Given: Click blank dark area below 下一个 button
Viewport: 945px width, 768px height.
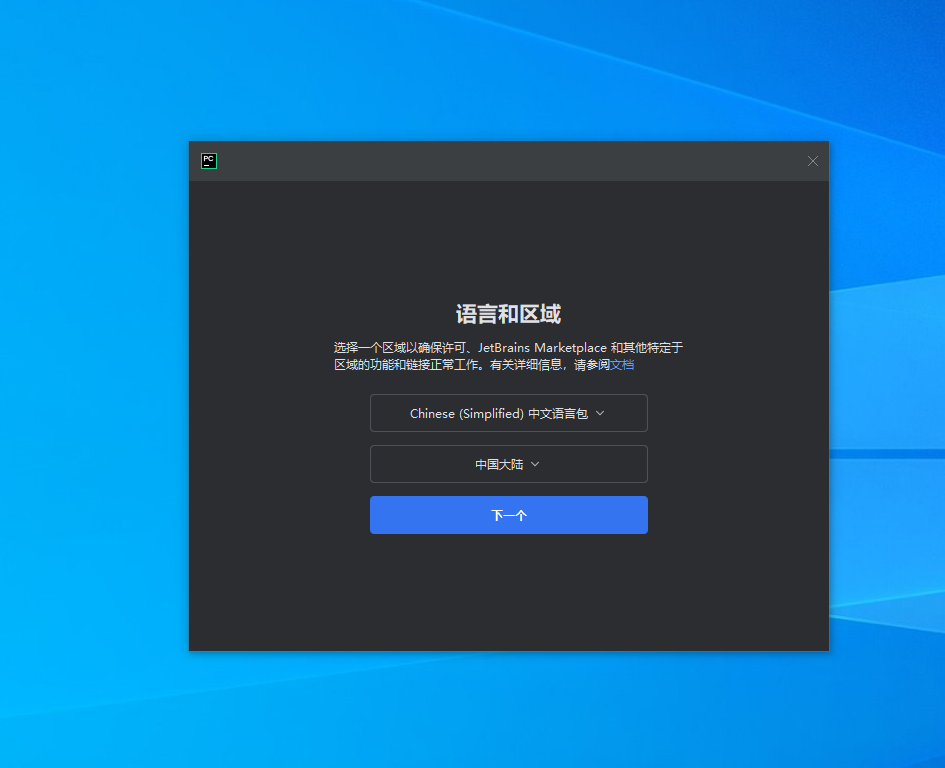Looking at the screenshot, I should pos(508,595).
